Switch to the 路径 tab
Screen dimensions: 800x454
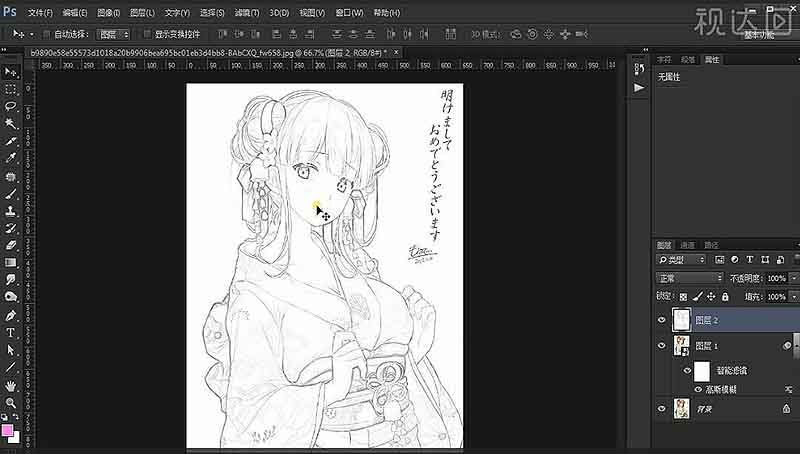coord(711,245)
